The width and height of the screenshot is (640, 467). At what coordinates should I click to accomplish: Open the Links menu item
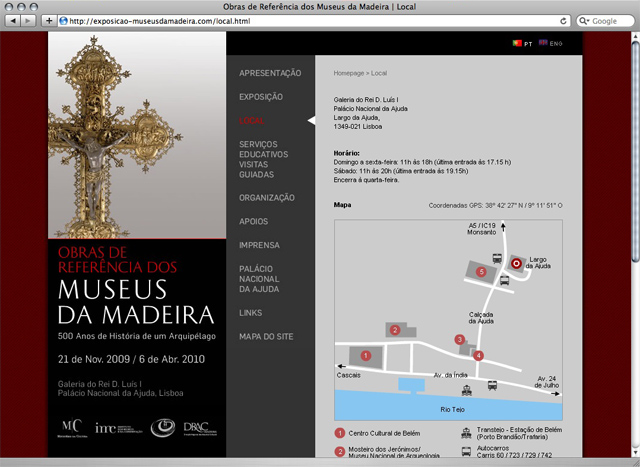click(x=250, y=313)
